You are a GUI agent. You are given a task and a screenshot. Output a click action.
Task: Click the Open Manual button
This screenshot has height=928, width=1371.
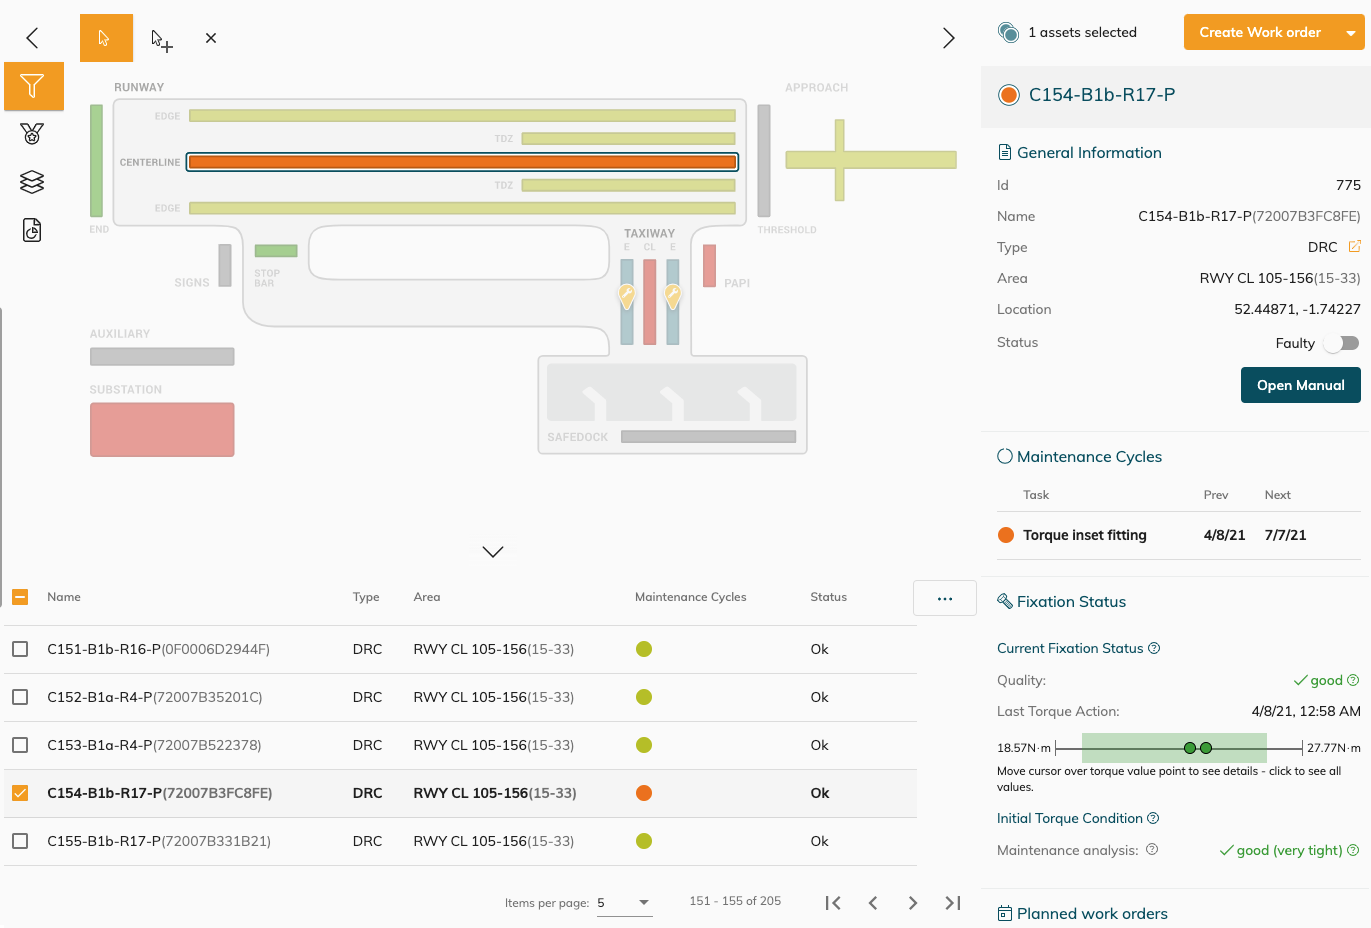point(1300,385)
